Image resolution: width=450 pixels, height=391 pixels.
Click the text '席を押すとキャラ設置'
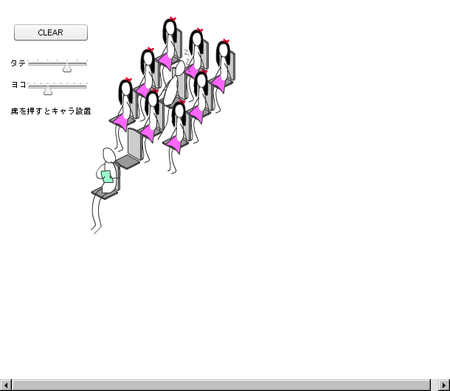pyautogui.click(x=51, y=111)
